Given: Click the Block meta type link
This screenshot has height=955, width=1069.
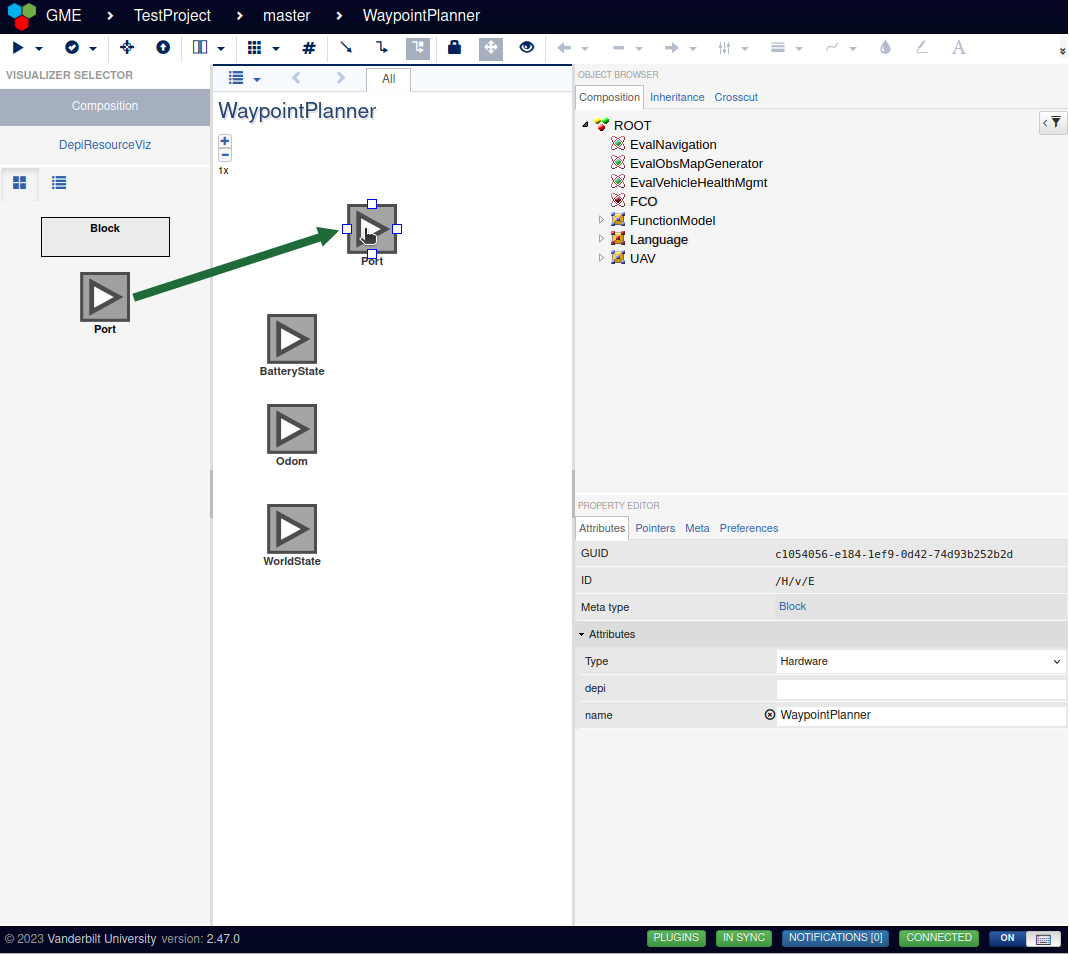Looking at the screenshot, I should [792, 606].
